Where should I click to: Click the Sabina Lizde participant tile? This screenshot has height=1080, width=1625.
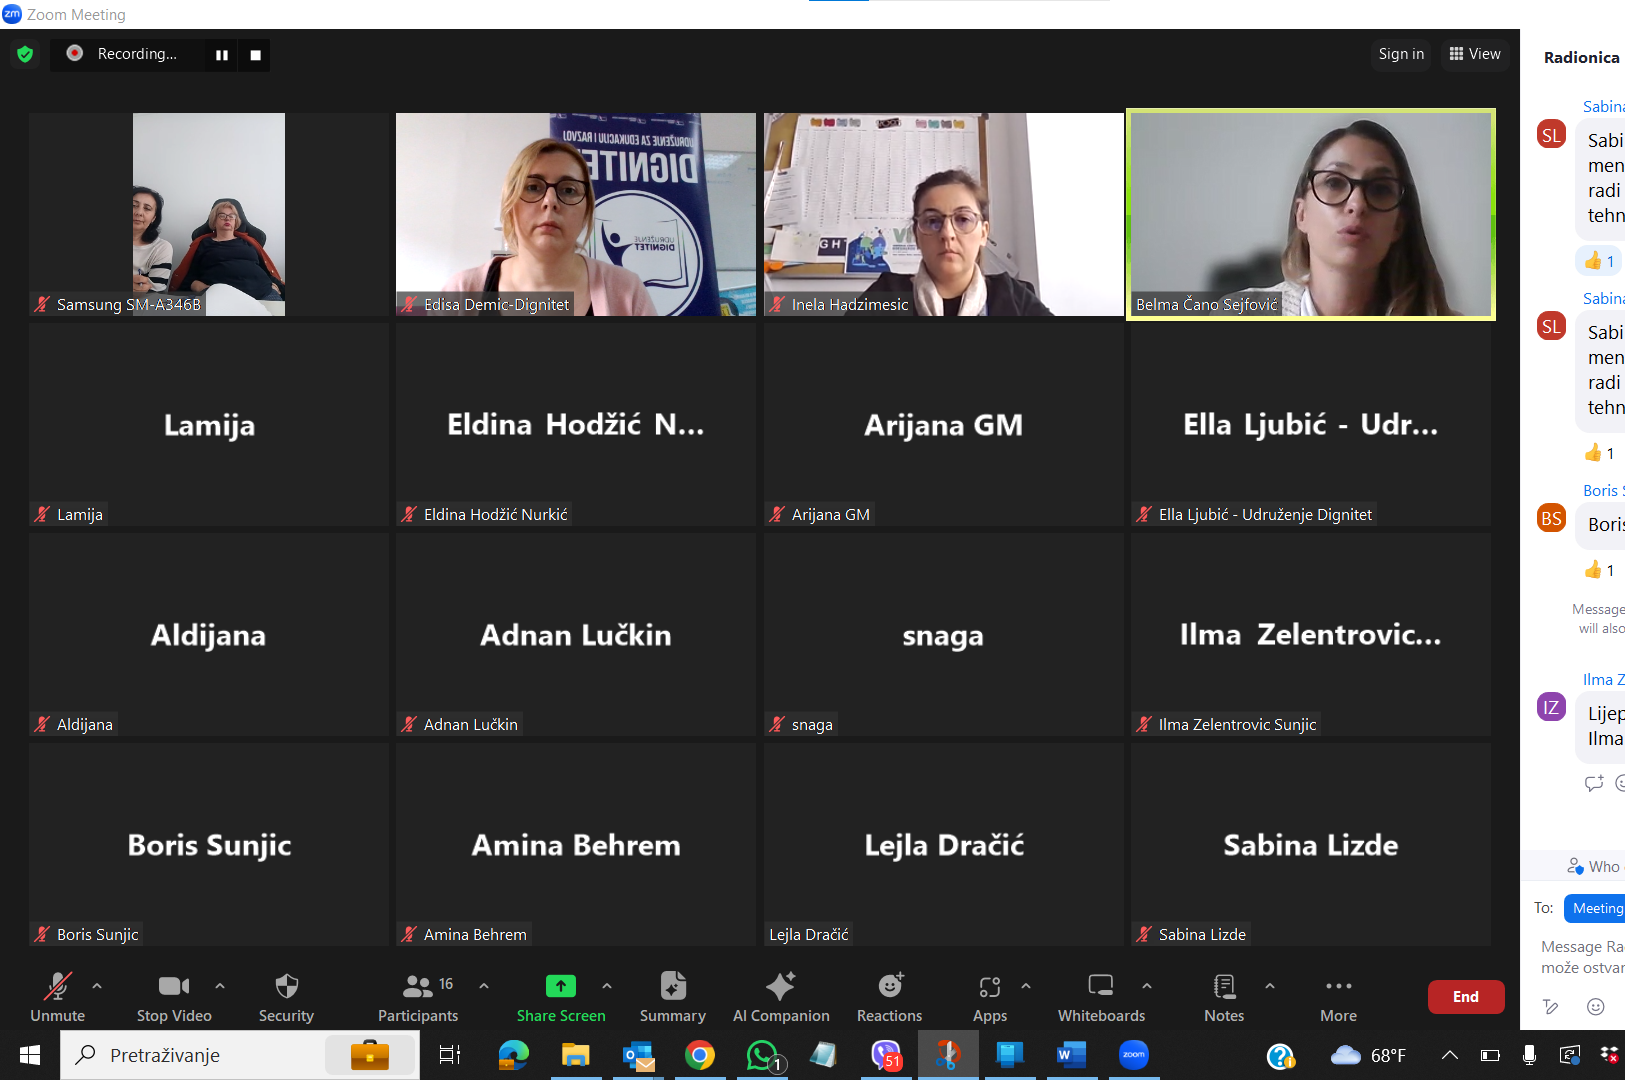click(1311, 844)
